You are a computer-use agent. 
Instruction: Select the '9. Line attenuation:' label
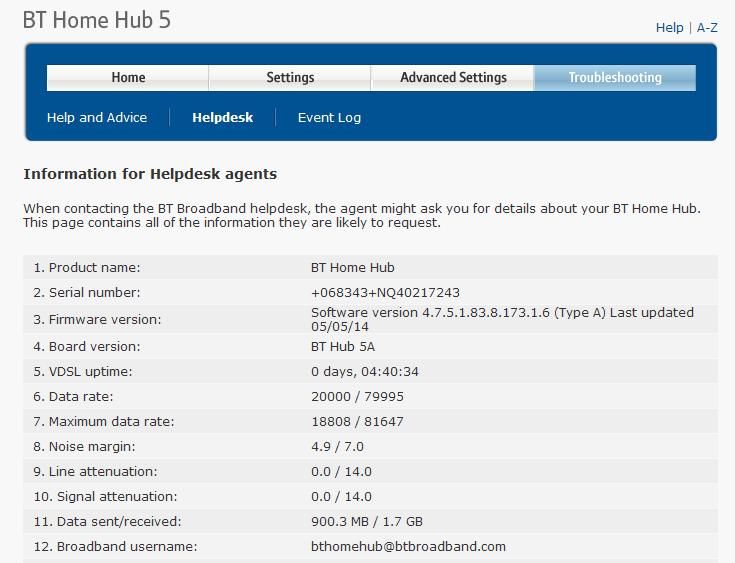coord(95,471)
